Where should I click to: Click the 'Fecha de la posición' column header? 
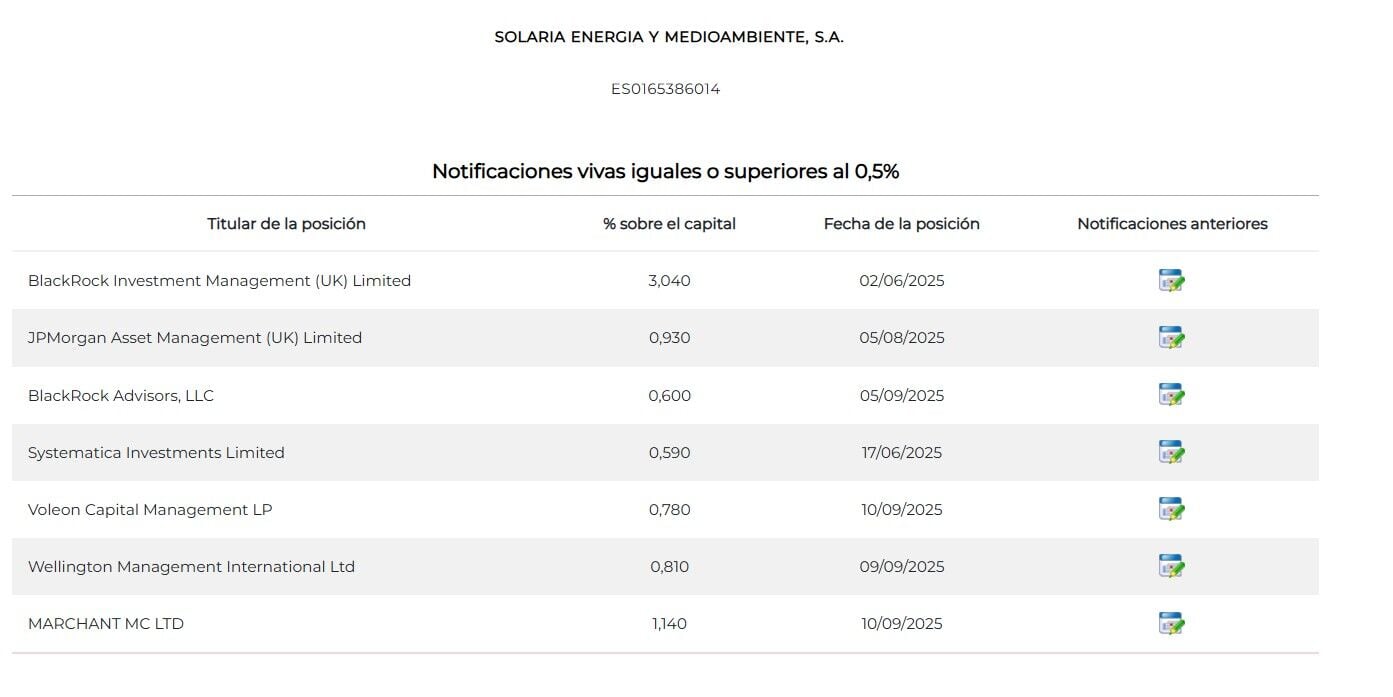click(901, 224)
